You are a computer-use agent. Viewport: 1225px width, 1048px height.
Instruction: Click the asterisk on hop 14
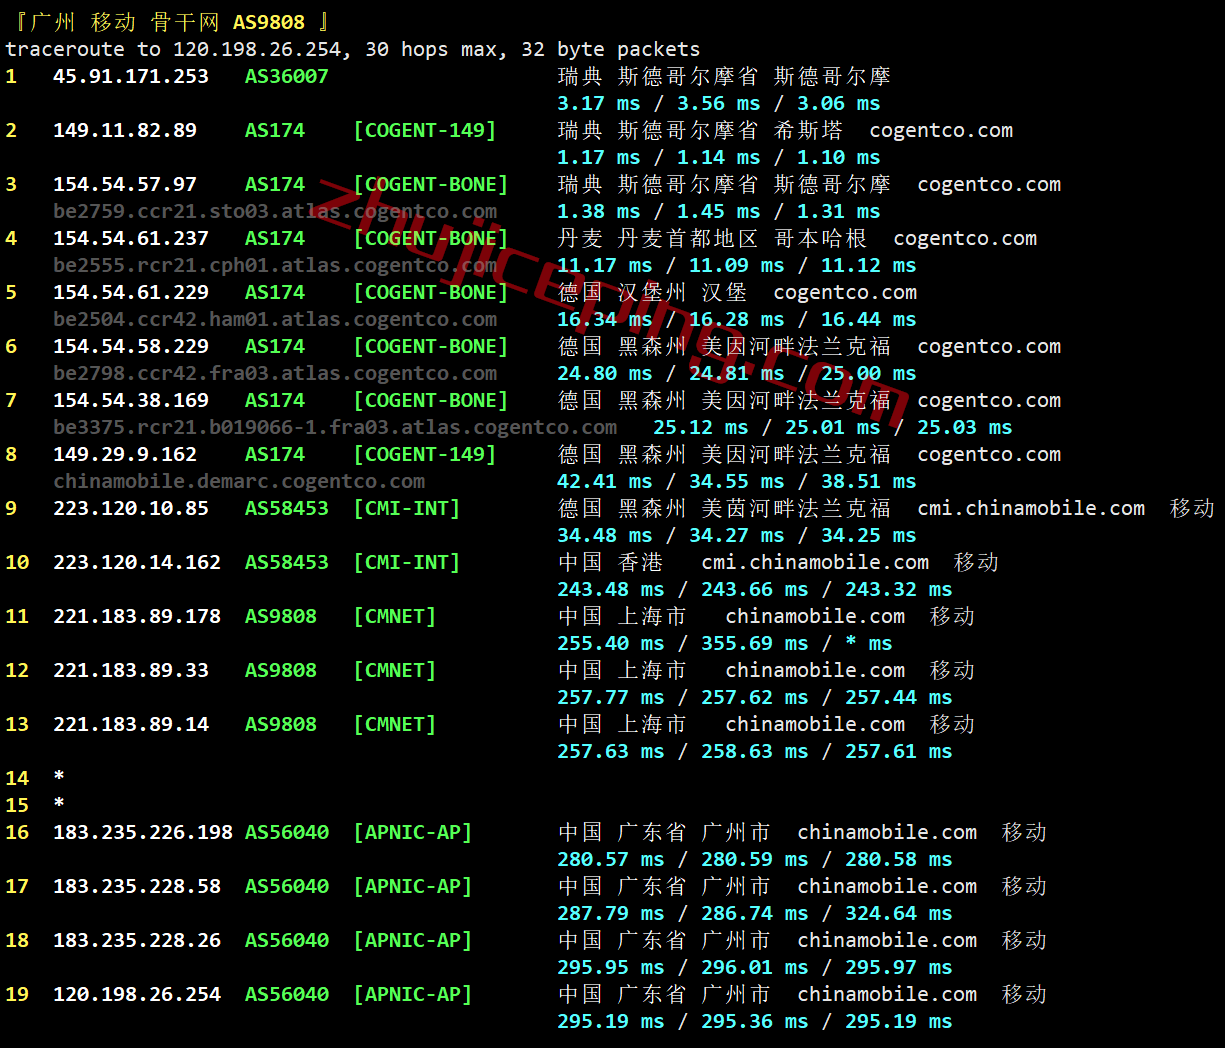[x=59, y=777]
